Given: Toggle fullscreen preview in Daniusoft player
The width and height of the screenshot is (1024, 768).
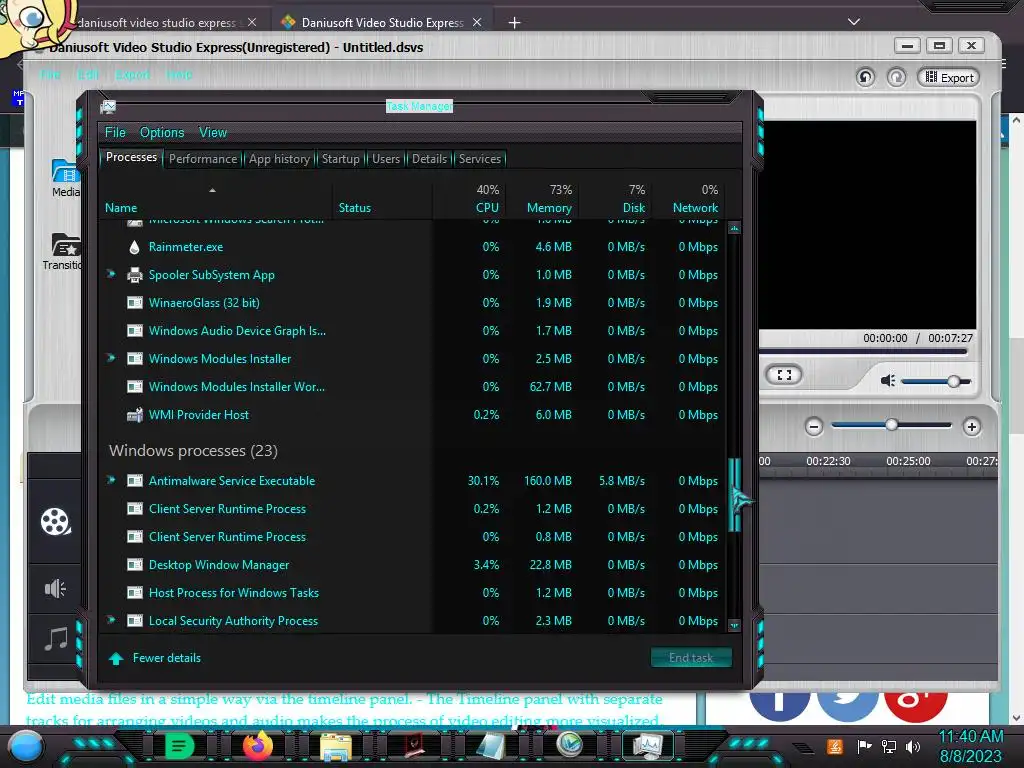Looking at the screenshot, I should (784, 375).
